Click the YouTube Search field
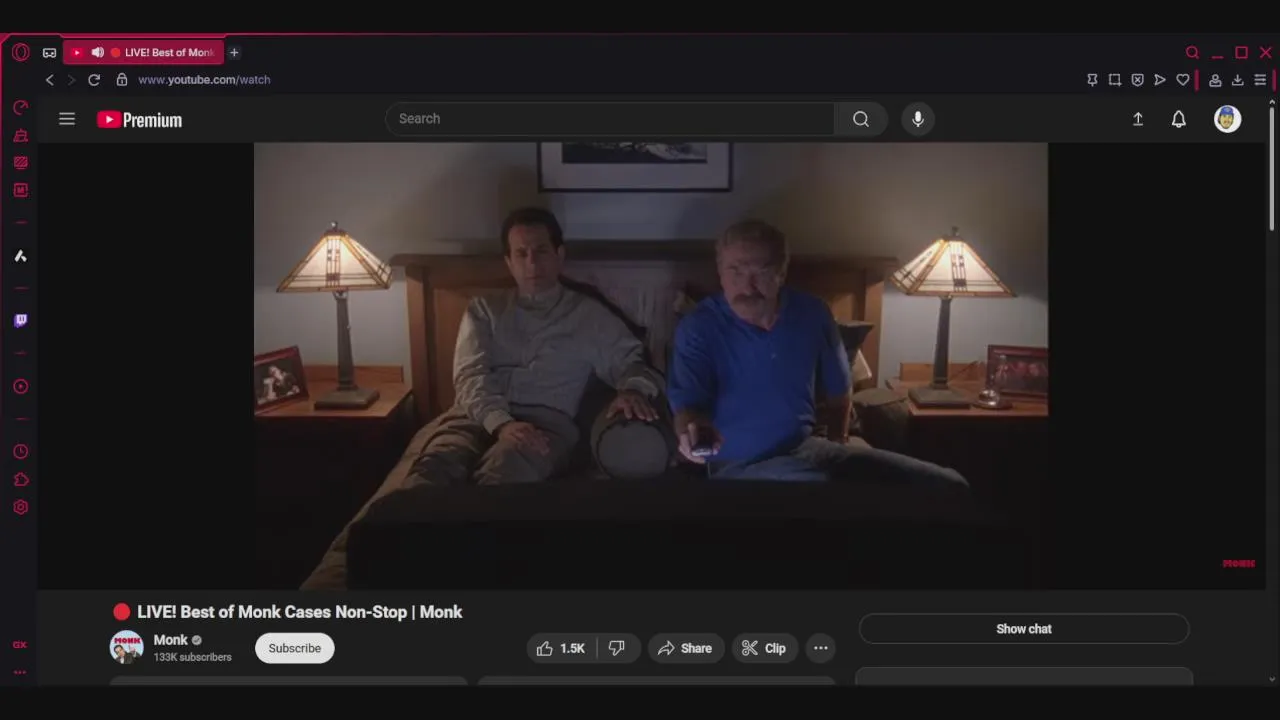 pos(609,119)
